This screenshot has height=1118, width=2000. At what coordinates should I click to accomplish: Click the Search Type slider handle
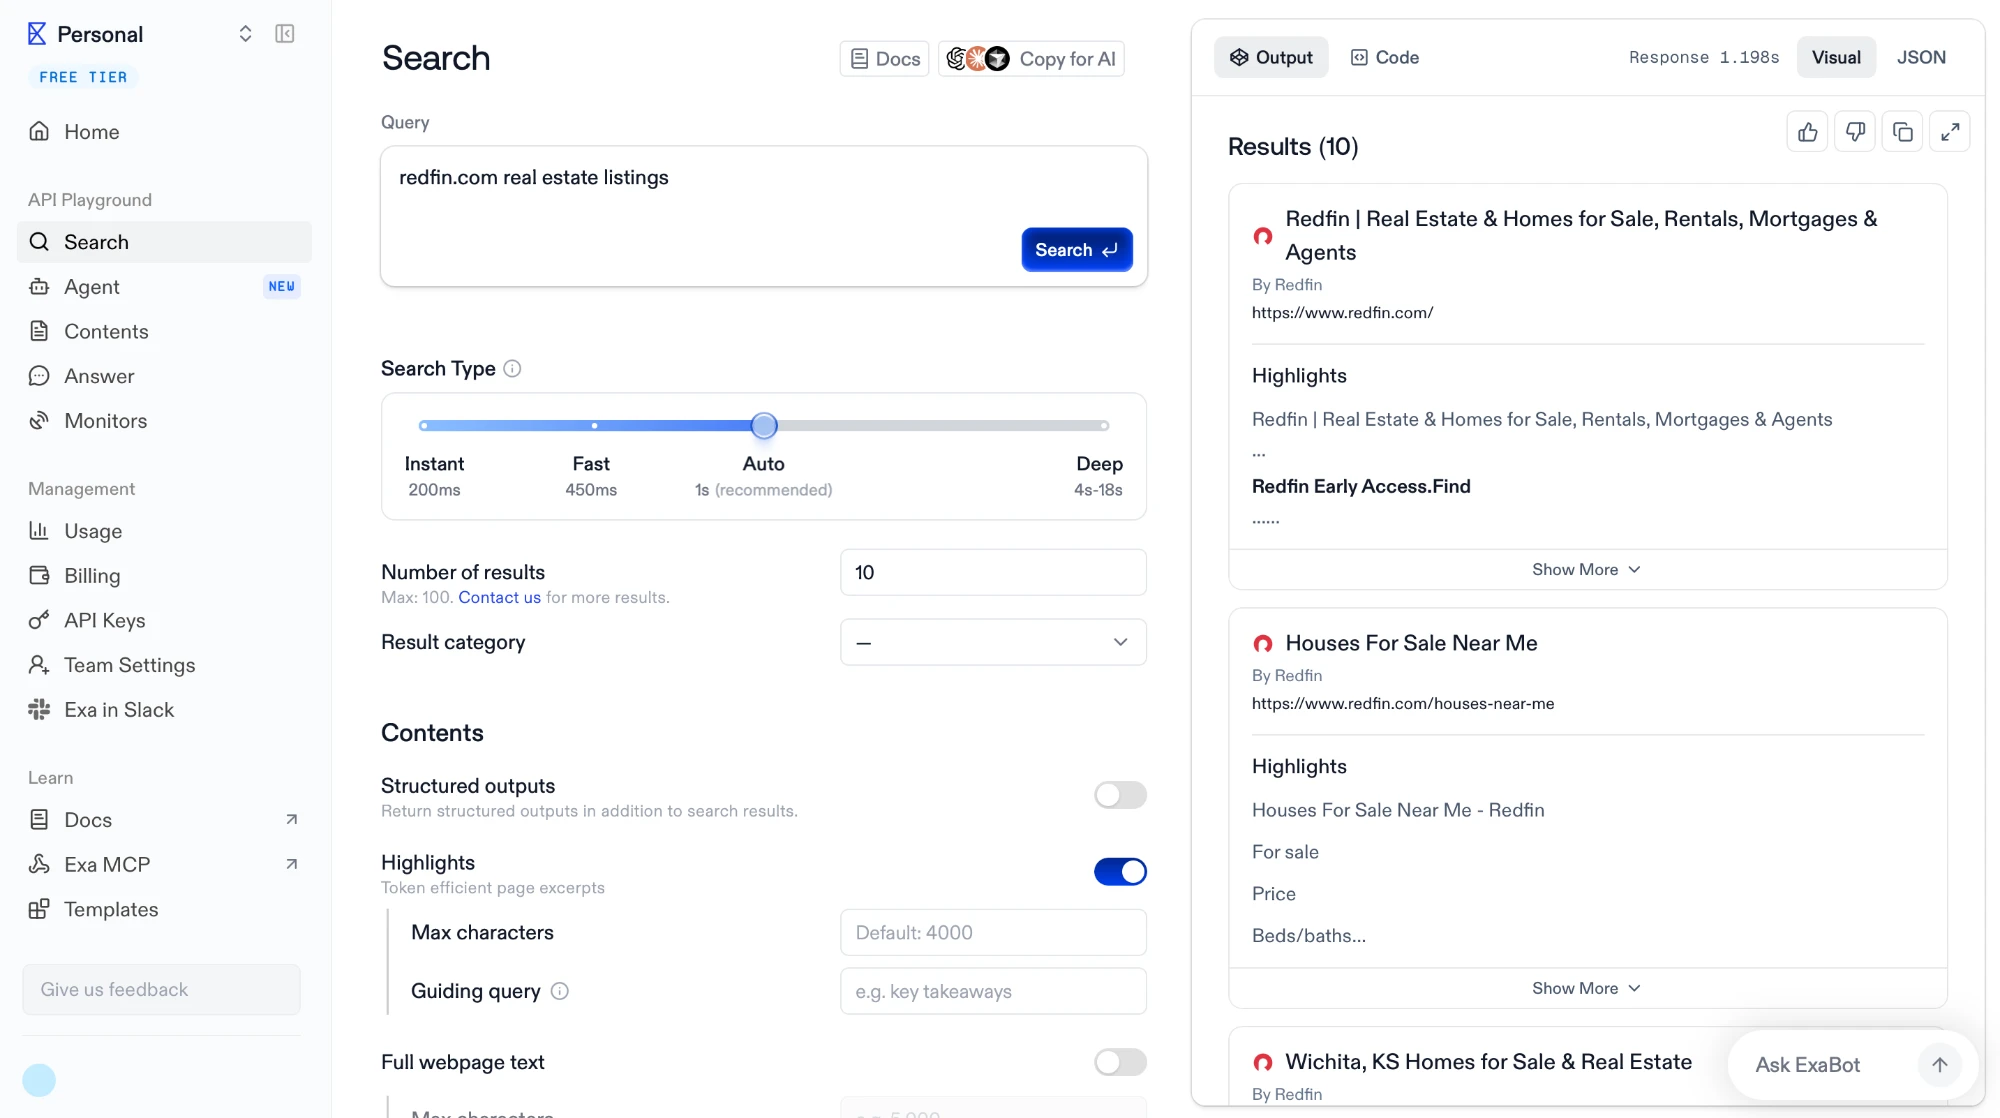[764, 426]
